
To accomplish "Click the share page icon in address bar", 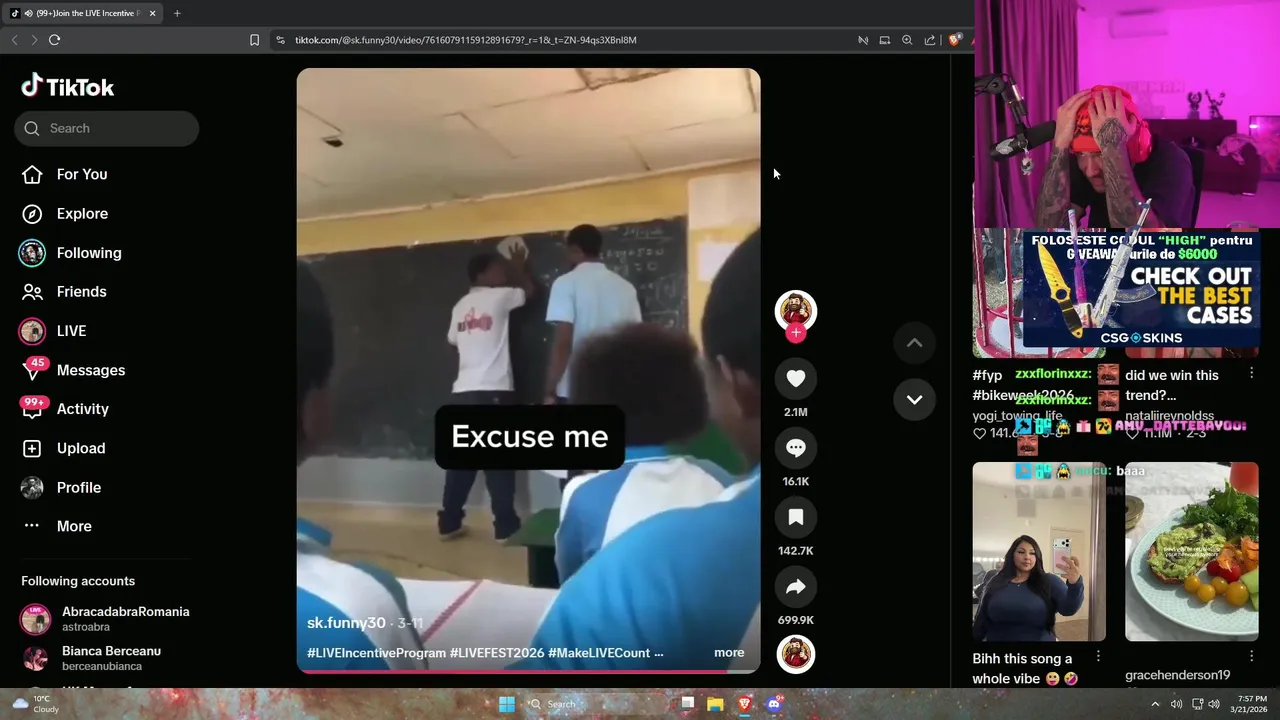I will coord(930,40).
